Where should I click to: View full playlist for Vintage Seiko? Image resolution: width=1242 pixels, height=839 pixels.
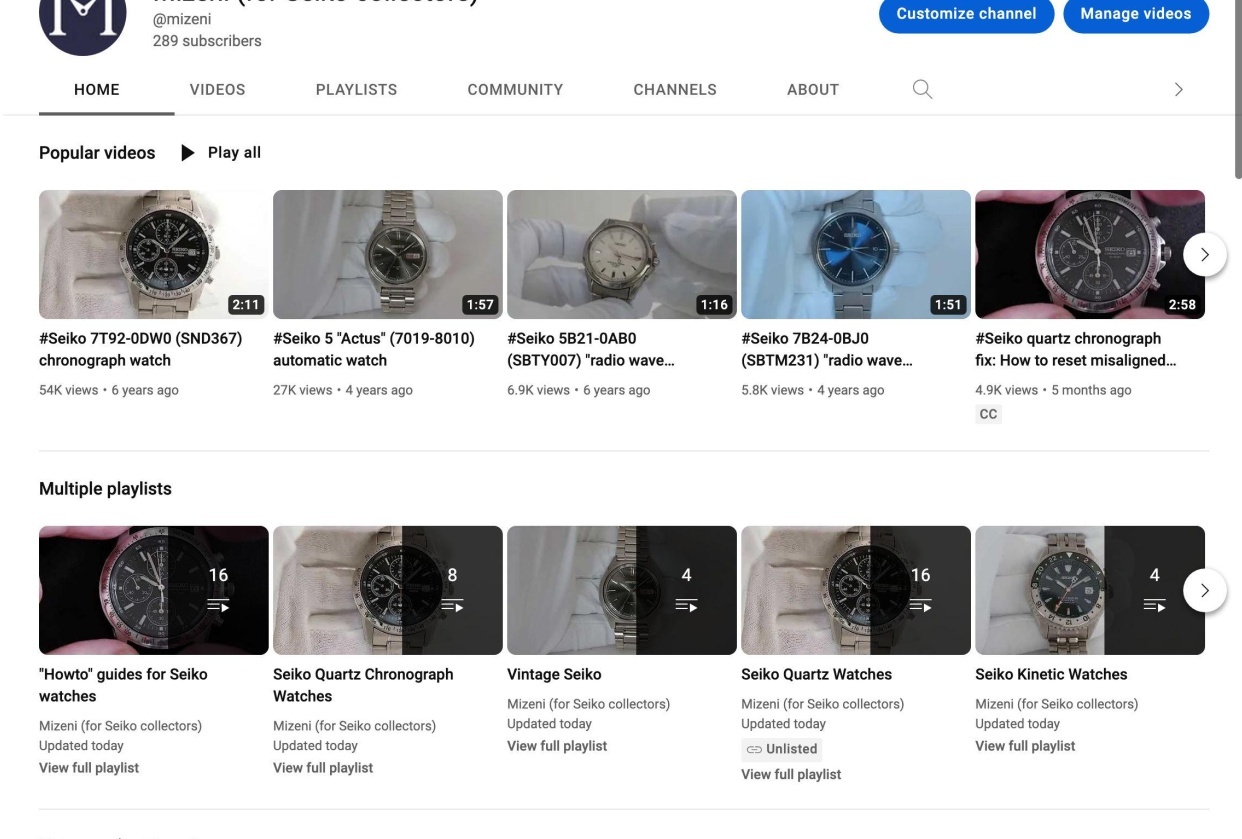tap(557, 746)
